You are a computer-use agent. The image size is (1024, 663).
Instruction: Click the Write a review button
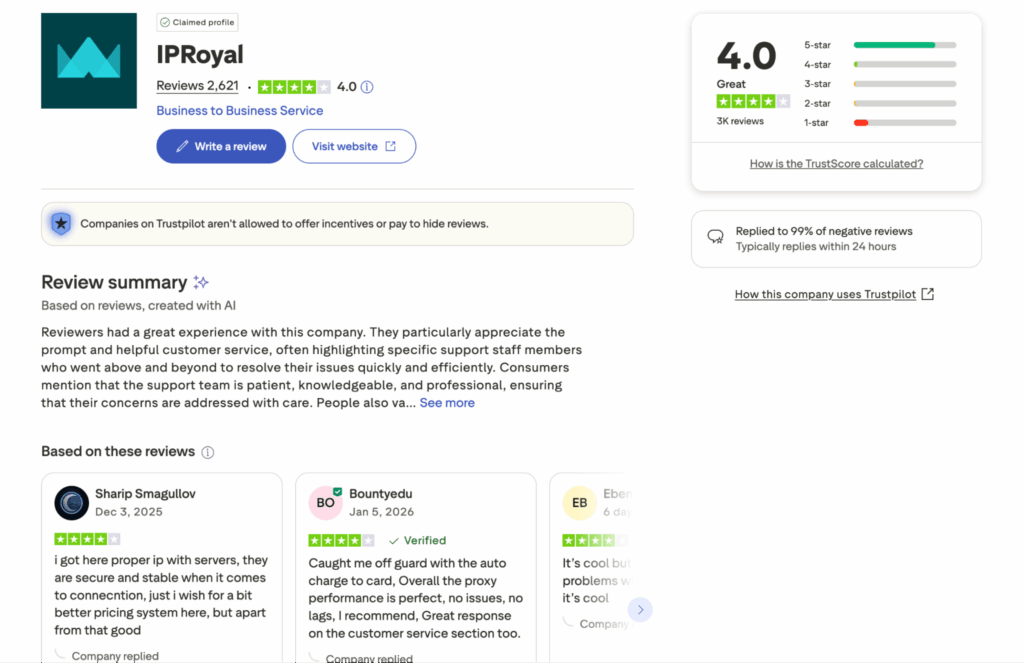[220, 146]
